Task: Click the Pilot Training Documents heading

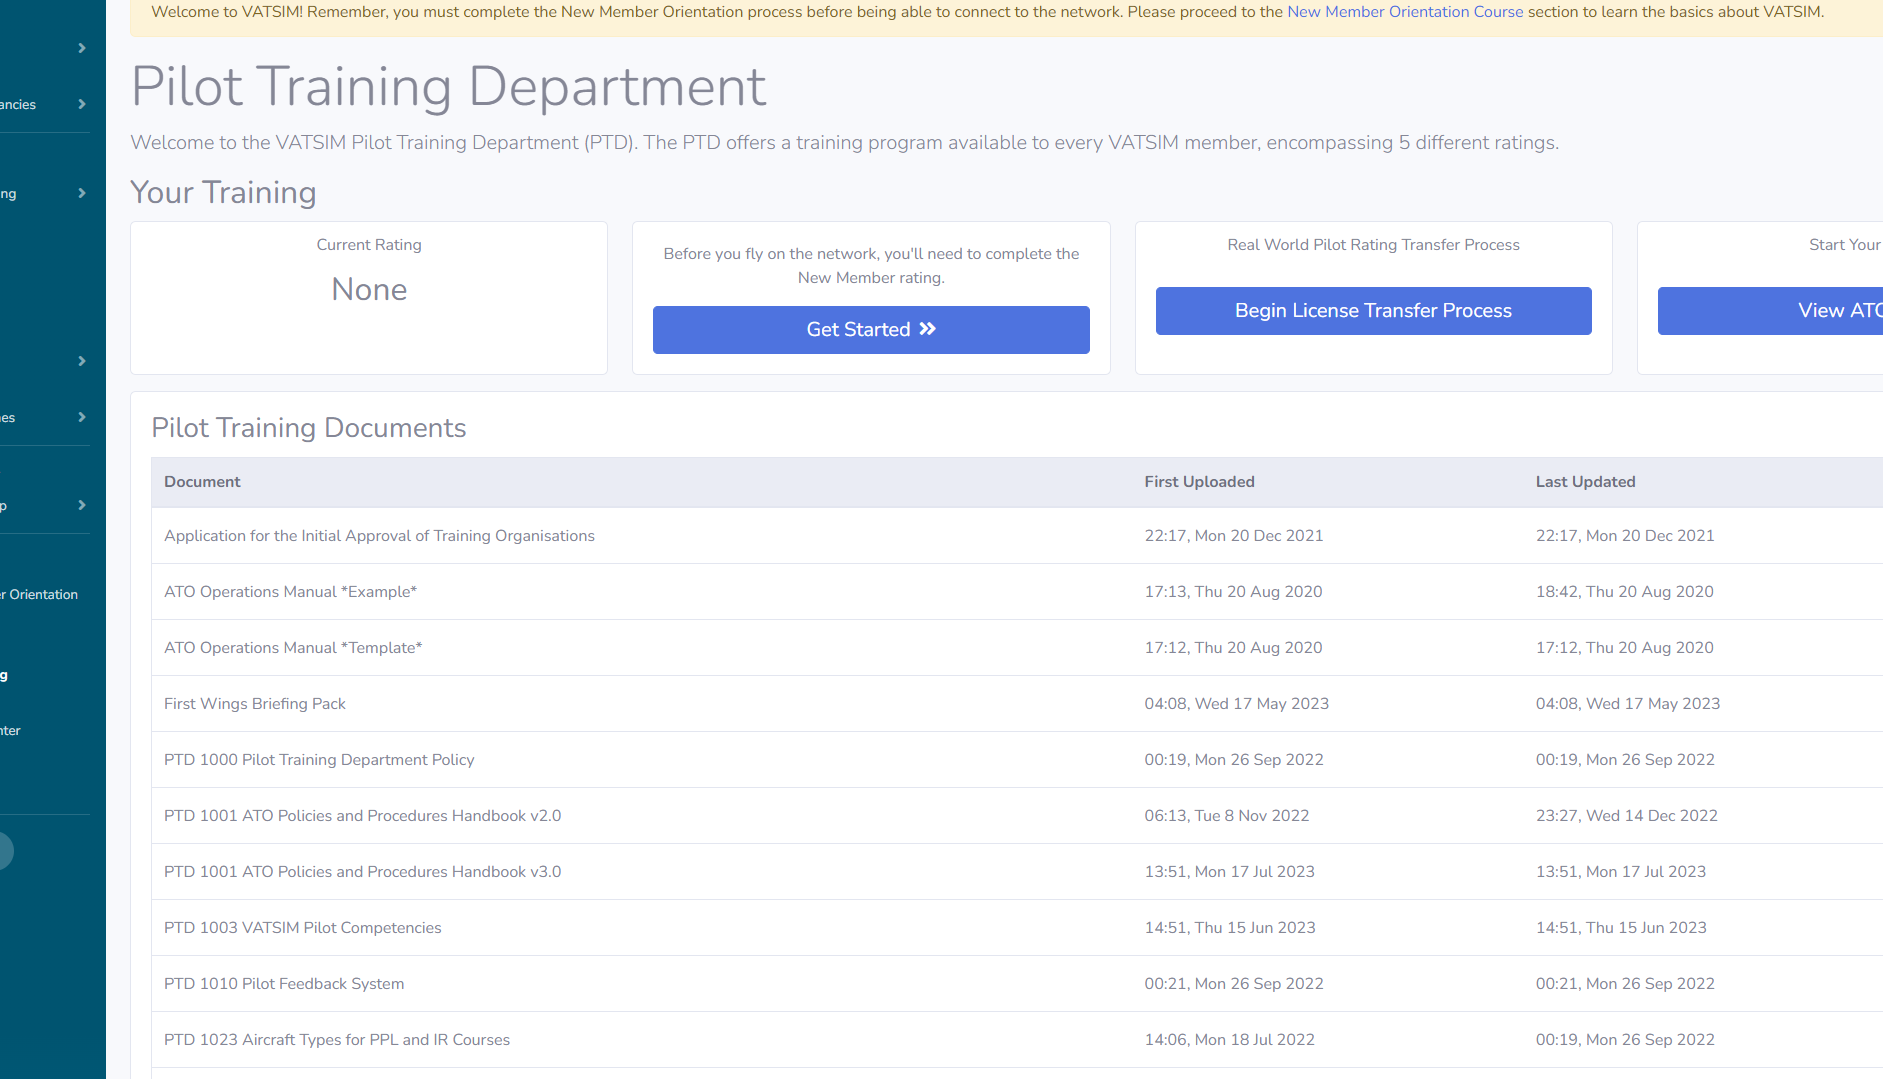Action: click(x=308, y=427)
